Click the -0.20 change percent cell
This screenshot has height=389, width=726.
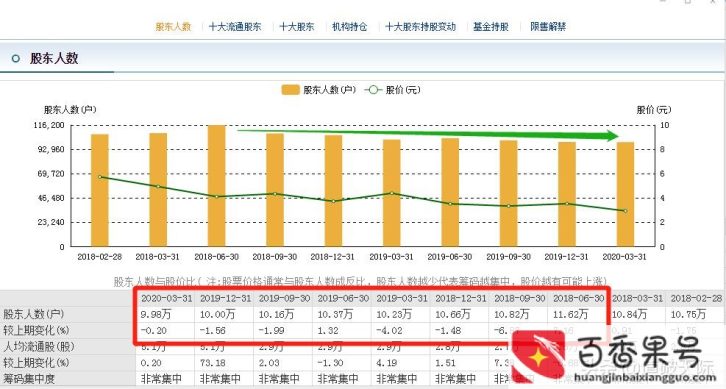pyautogui.click(x=154, y=331)
